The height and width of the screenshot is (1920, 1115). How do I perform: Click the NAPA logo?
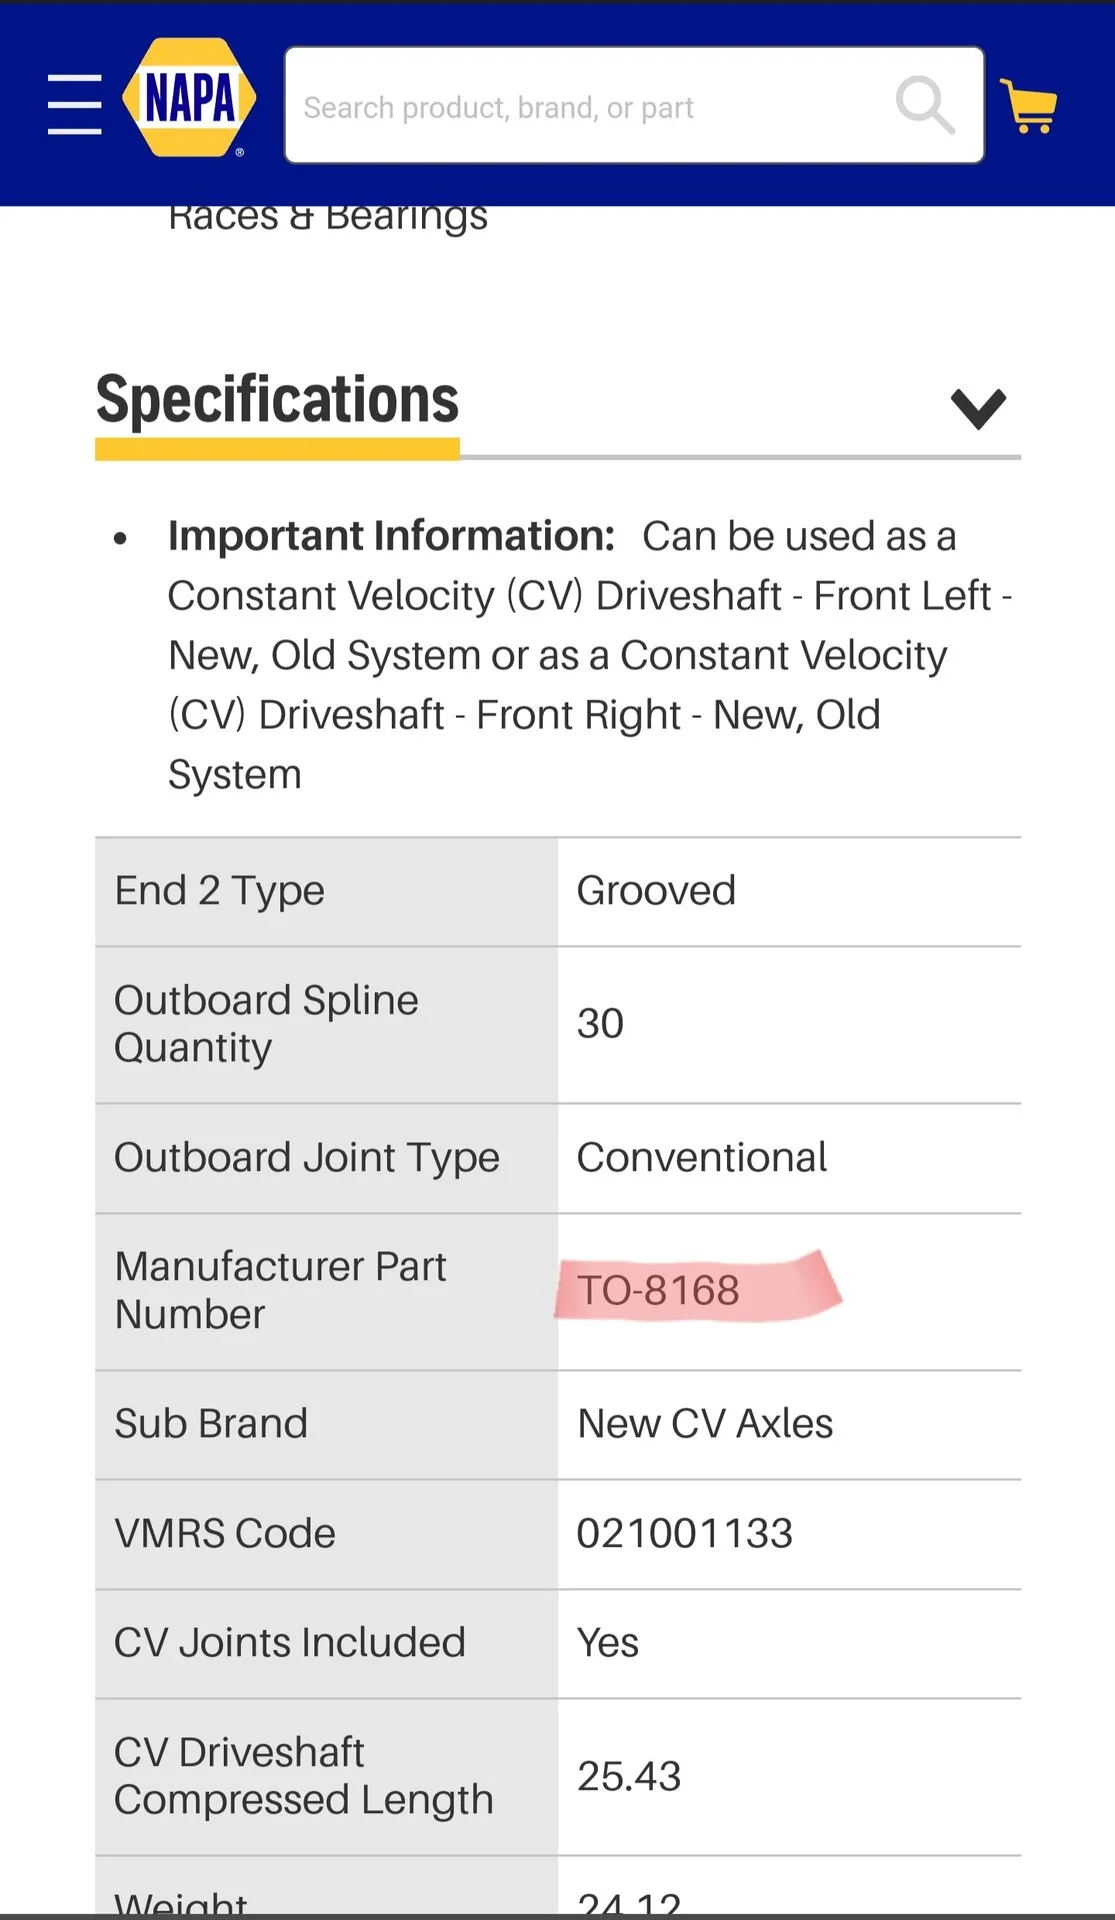(x=189, y=100)
